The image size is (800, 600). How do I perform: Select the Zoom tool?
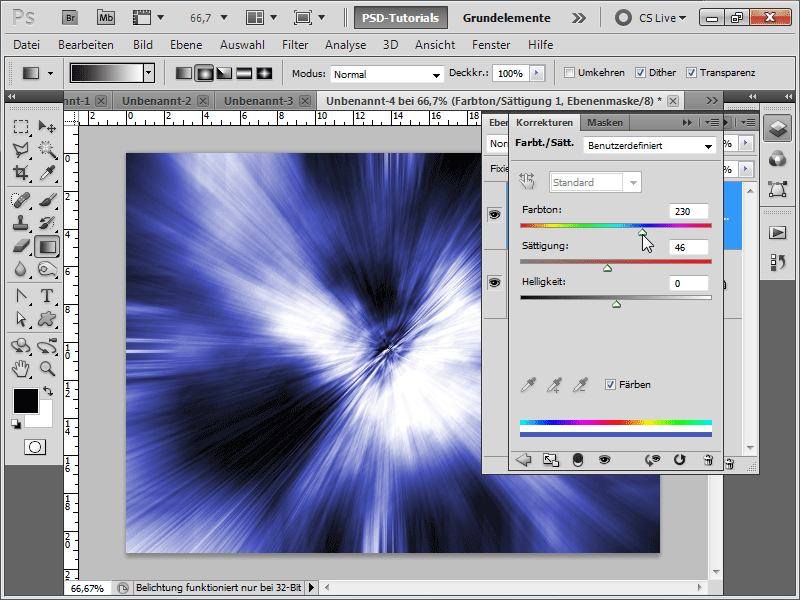[47, 369]
